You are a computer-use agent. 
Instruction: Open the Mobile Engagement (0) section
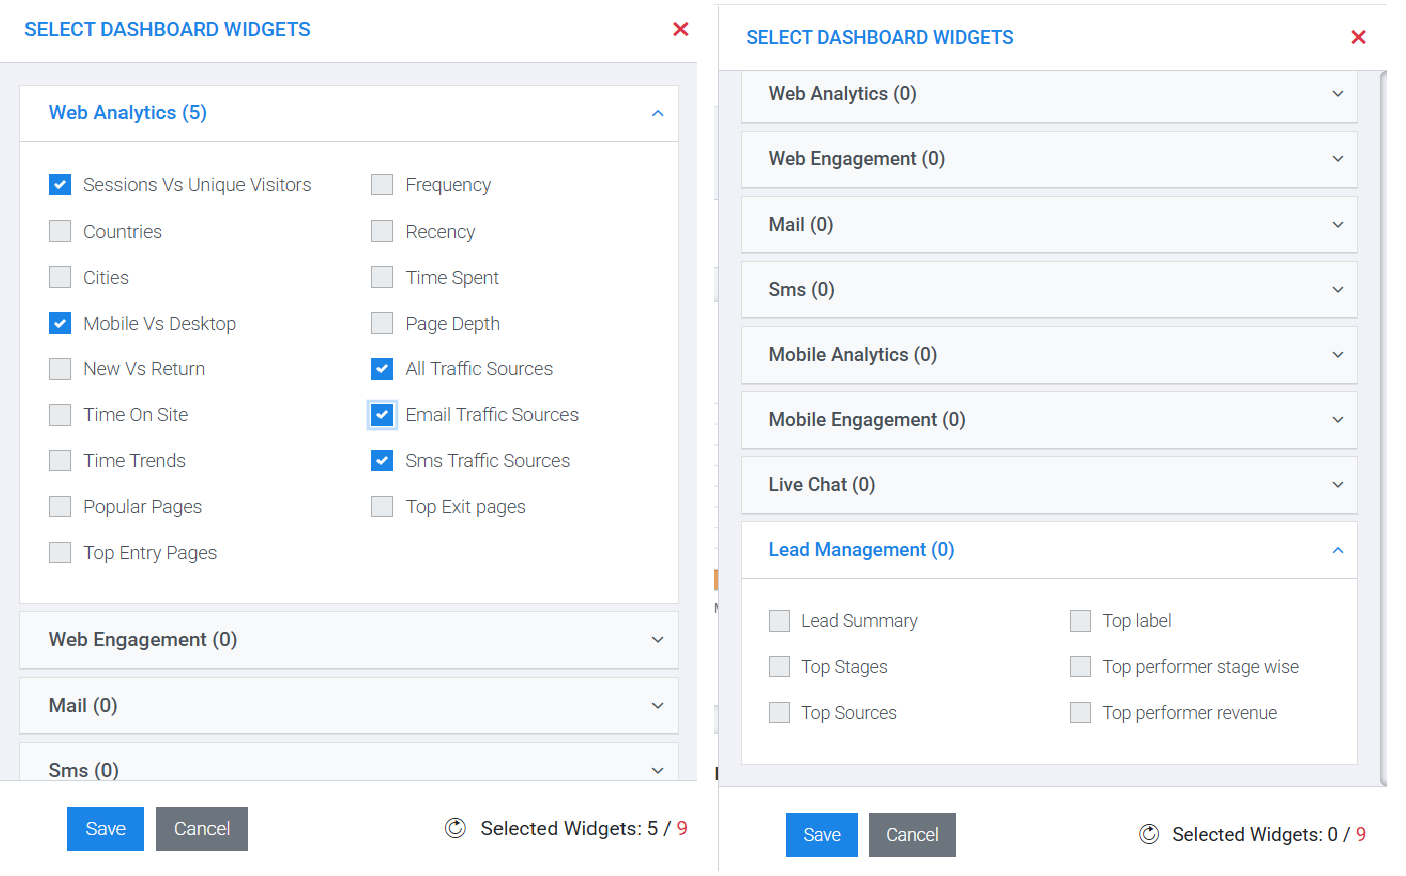pyautogui.click(x=1049, y=420)
